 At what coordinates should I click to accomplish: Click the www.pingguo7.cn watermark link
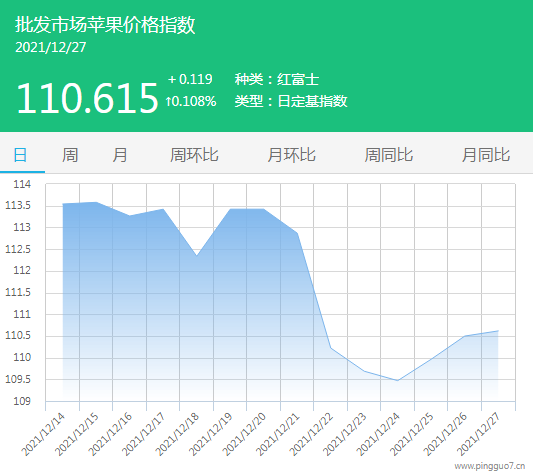489,466
